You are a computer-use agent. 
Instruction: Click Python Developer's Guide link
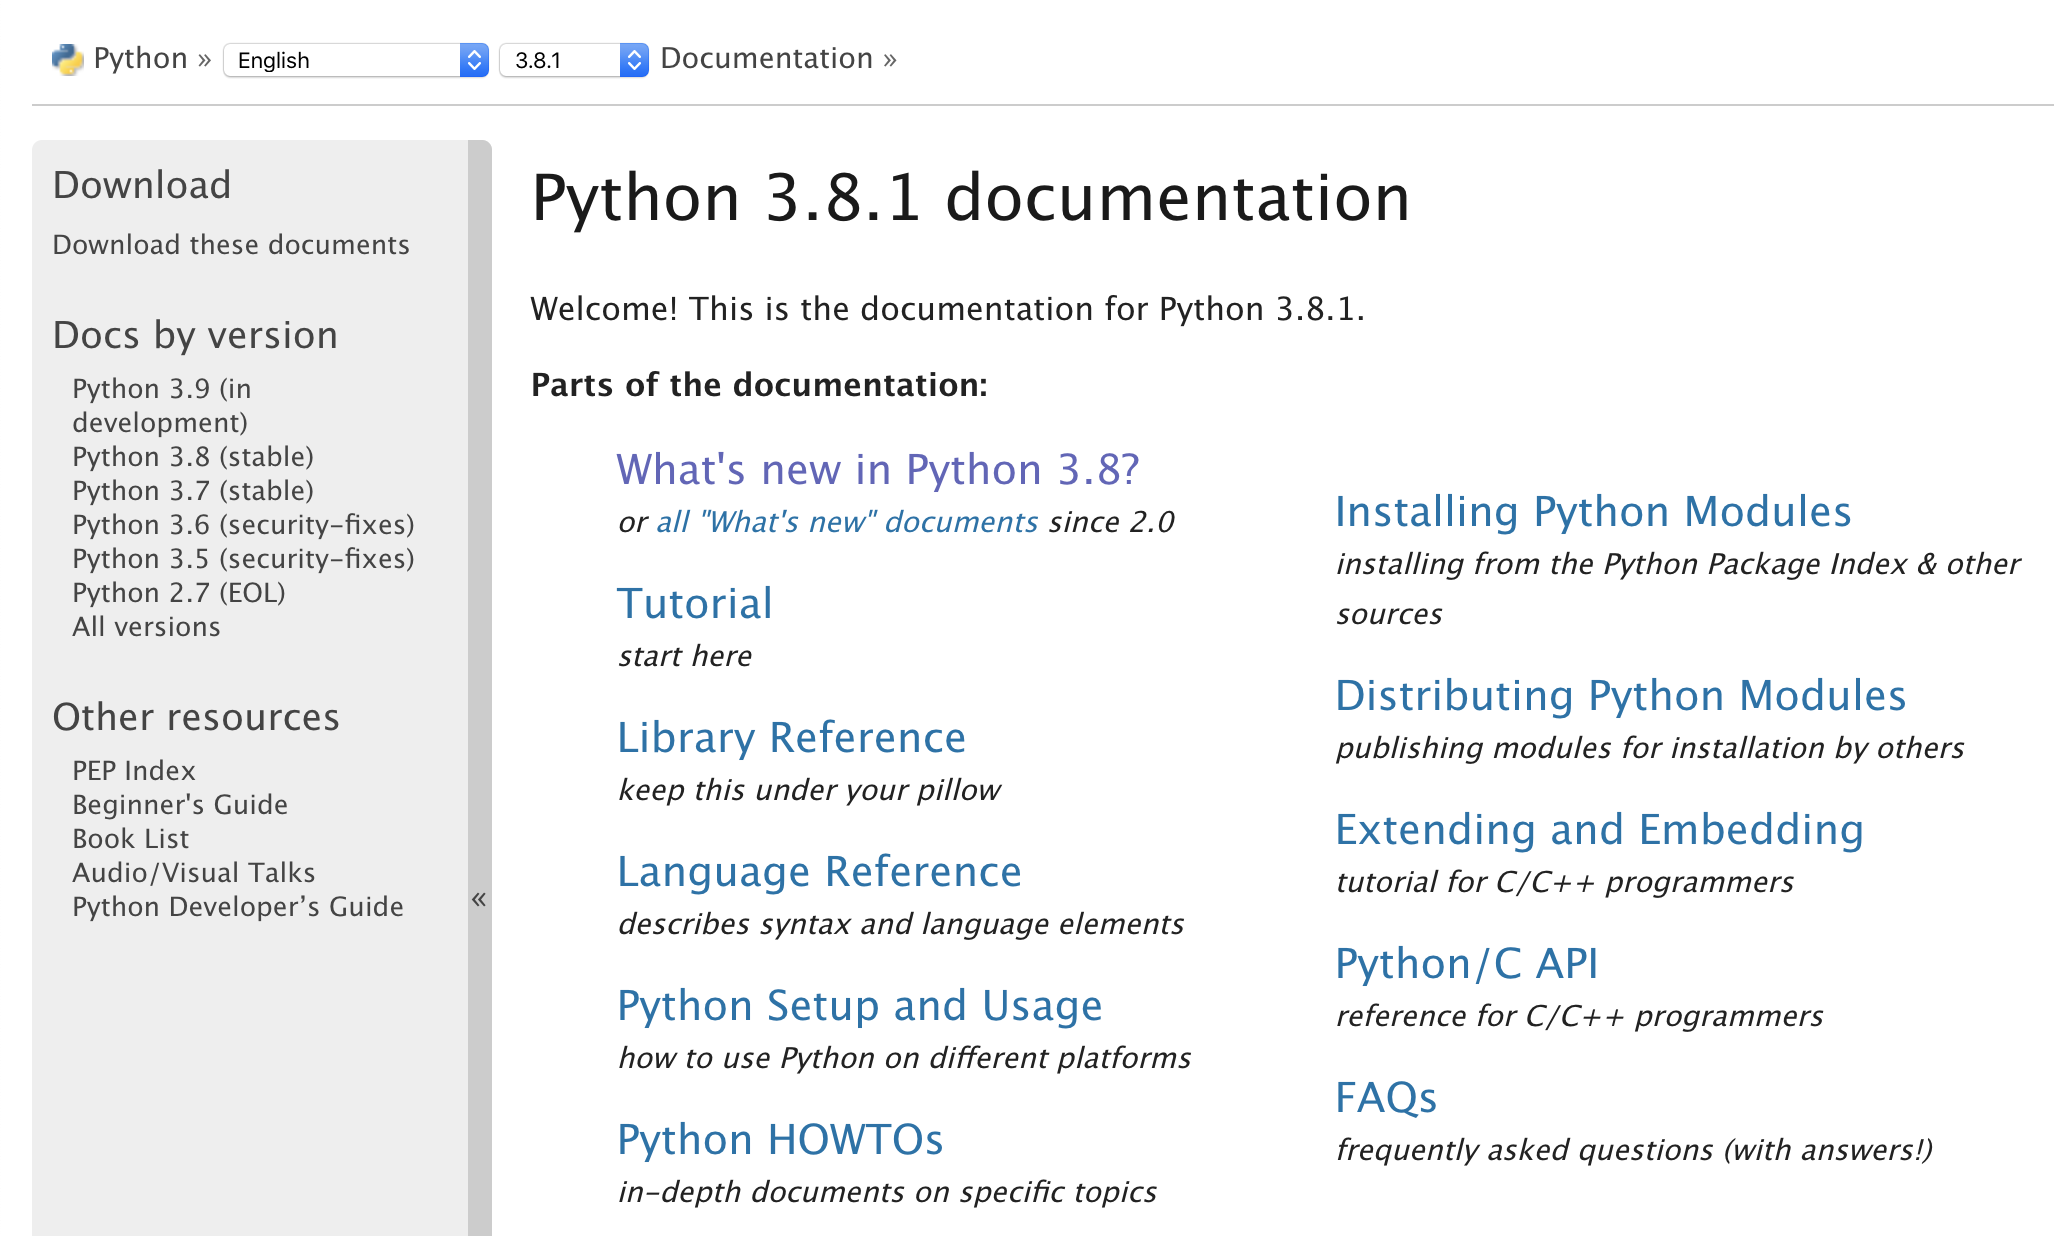coord(238,906)
